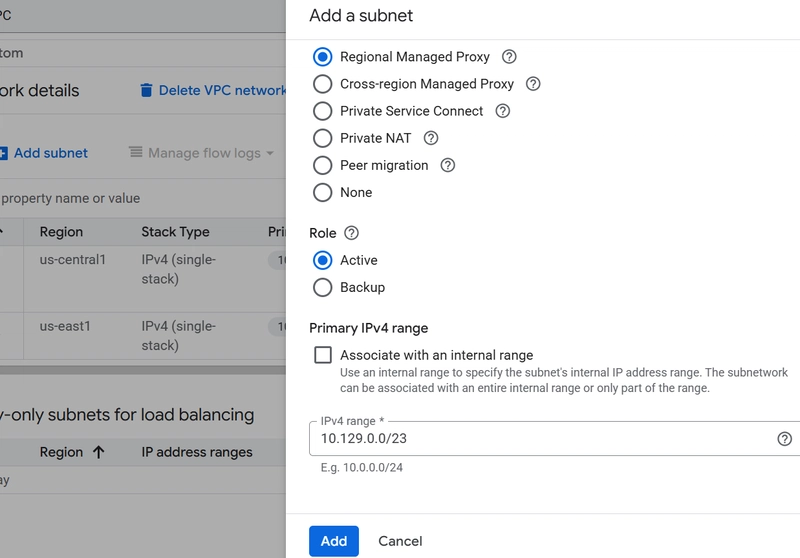Choose the Backup role radio button
Screen dimensions: 800x558
323,287
